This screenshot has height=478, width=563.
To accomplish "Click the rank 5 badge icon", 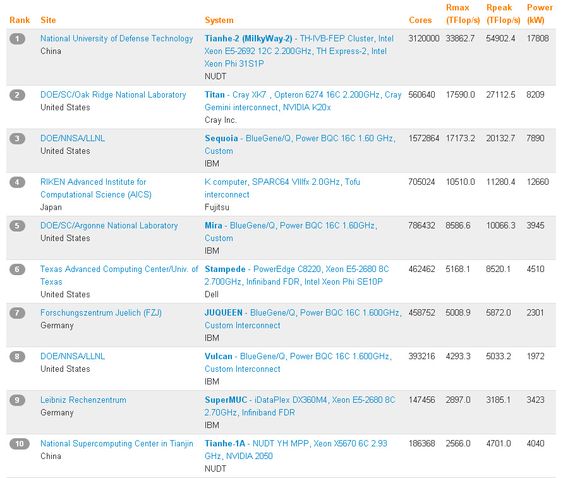I will (17, 226).
